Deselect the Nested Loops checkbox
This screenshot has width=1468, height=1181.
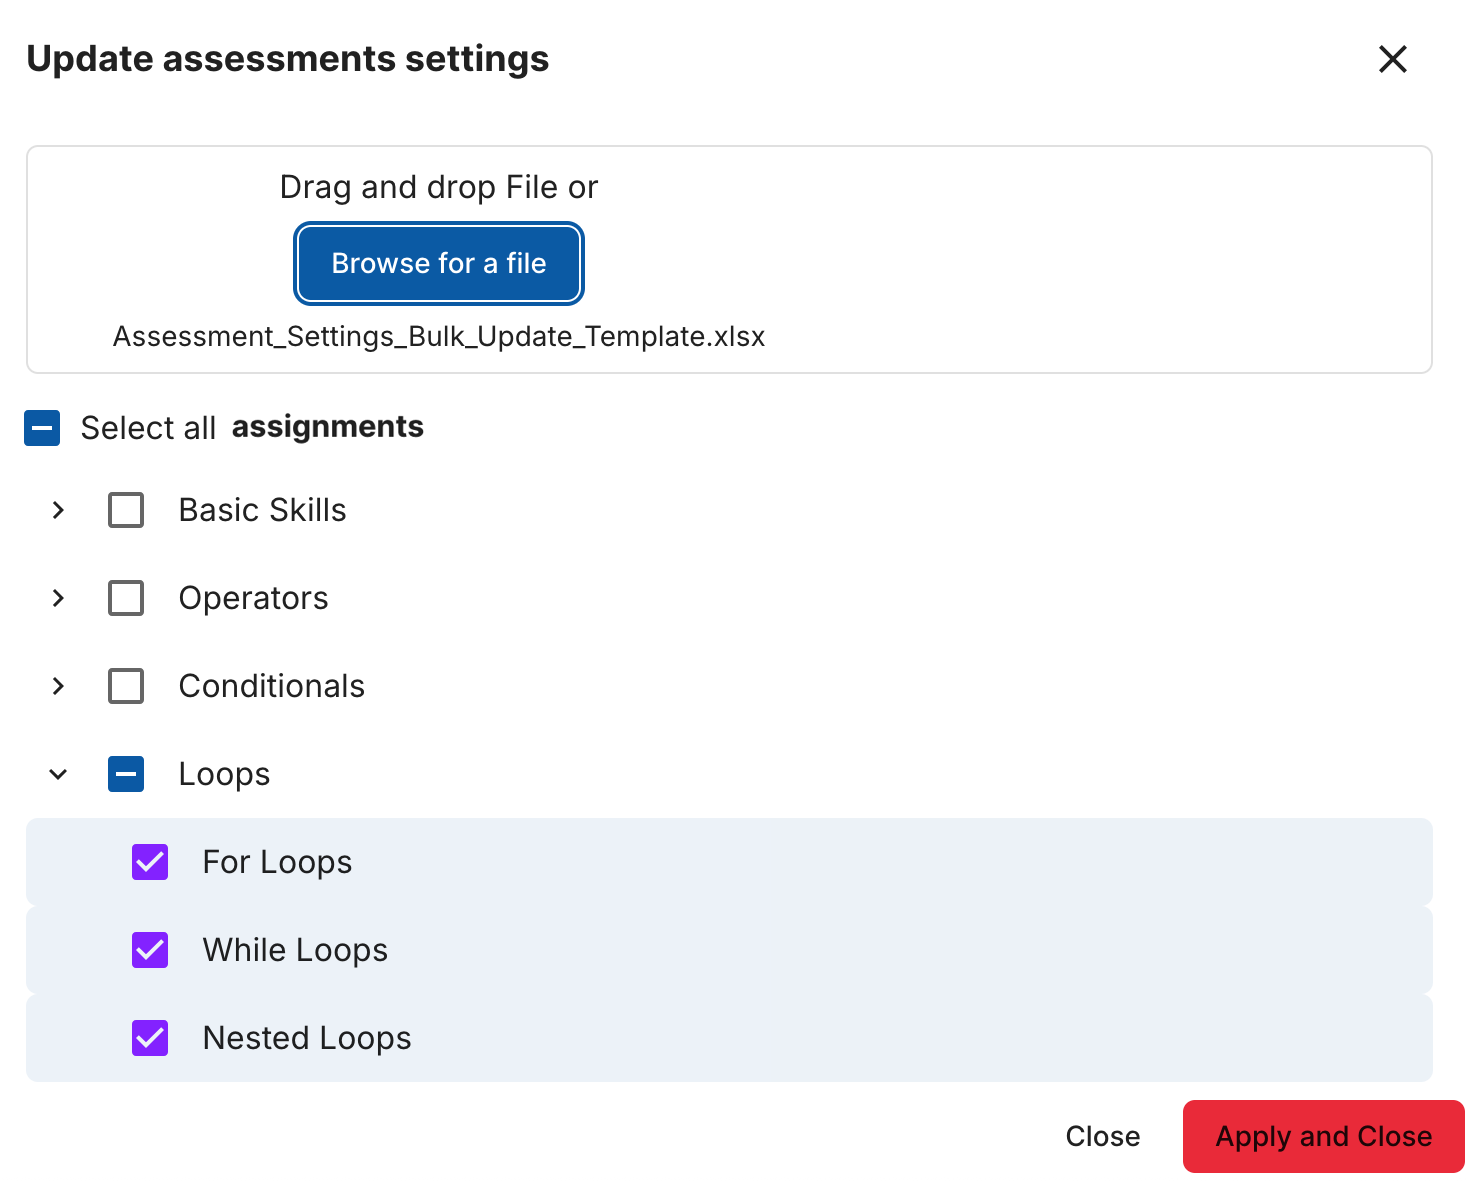coord(150,1038)
